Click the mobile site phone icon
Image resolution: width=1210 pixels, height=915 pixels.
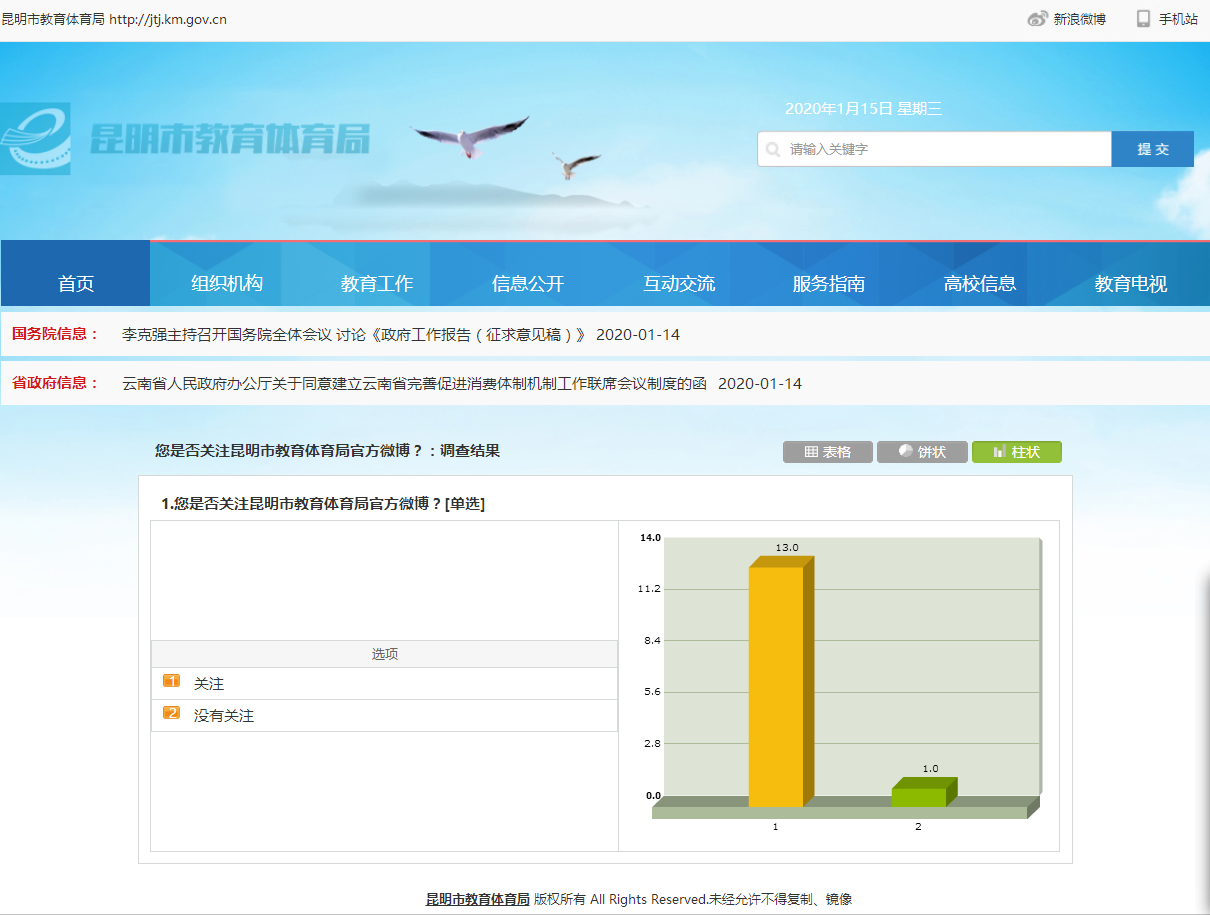[x=1143, y=19]
